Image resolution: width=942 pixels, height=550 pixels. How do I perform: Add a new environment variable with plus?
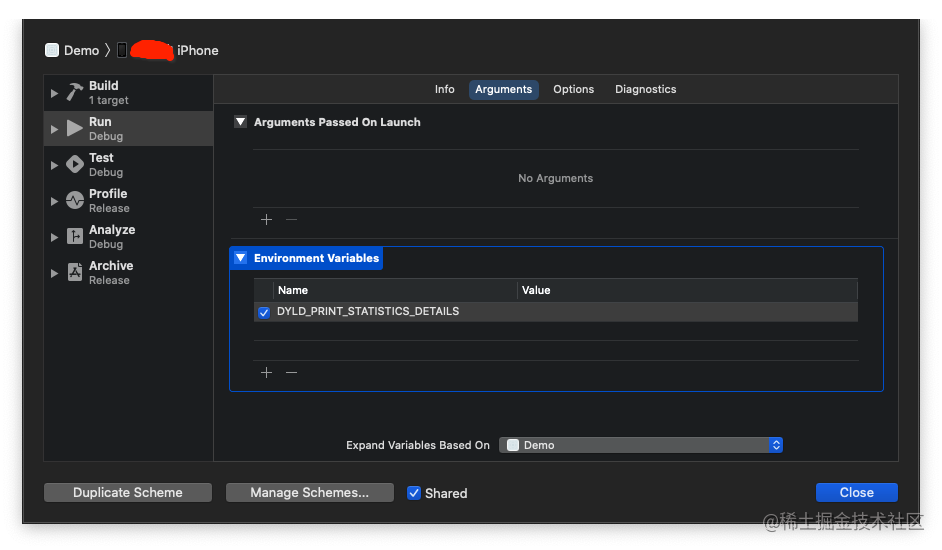point(266,373)
